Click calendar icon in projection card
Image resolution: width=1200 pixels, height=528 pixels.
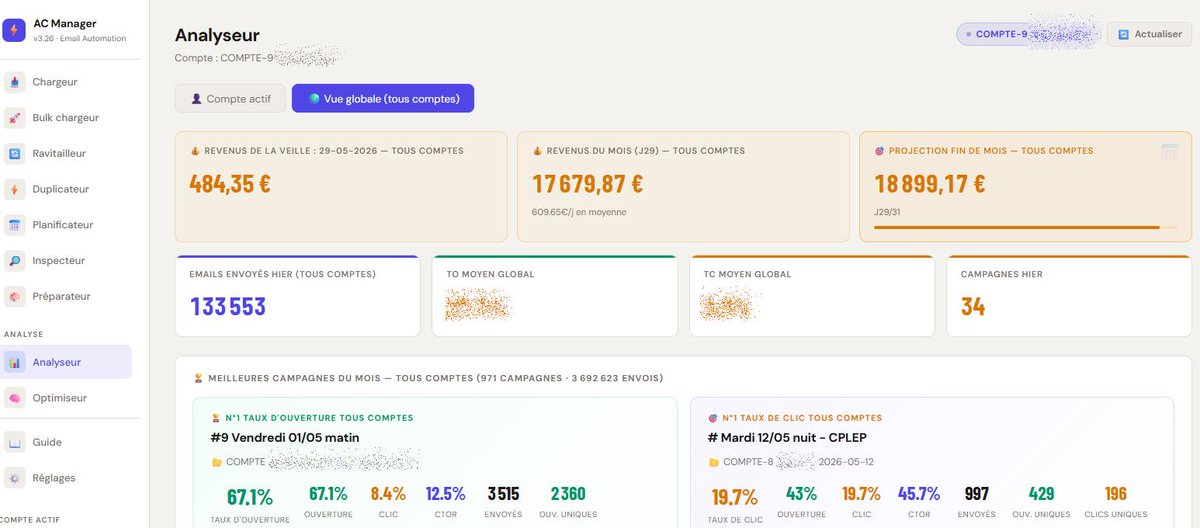click(x=1169, y=152)
